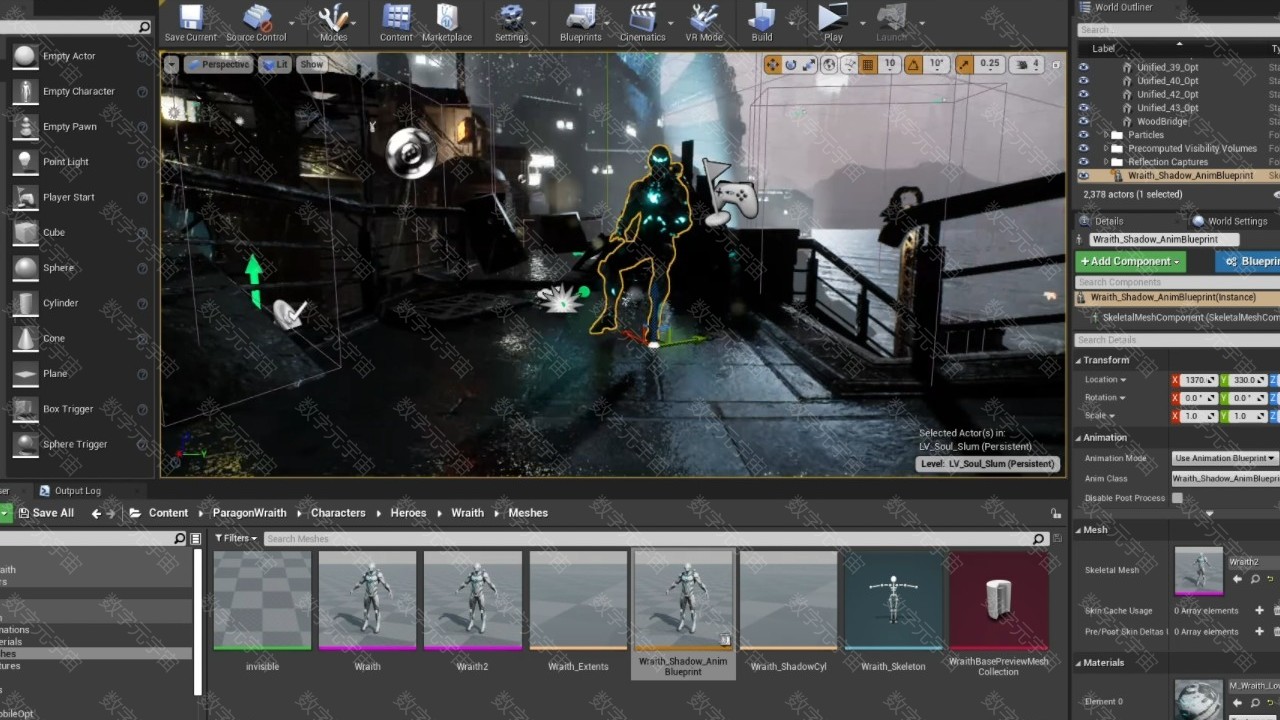The width and height of the screenshot is (1280, 720).
Task: Click Heroes in breadcrumb path
Action: click(x=408, y=513)
